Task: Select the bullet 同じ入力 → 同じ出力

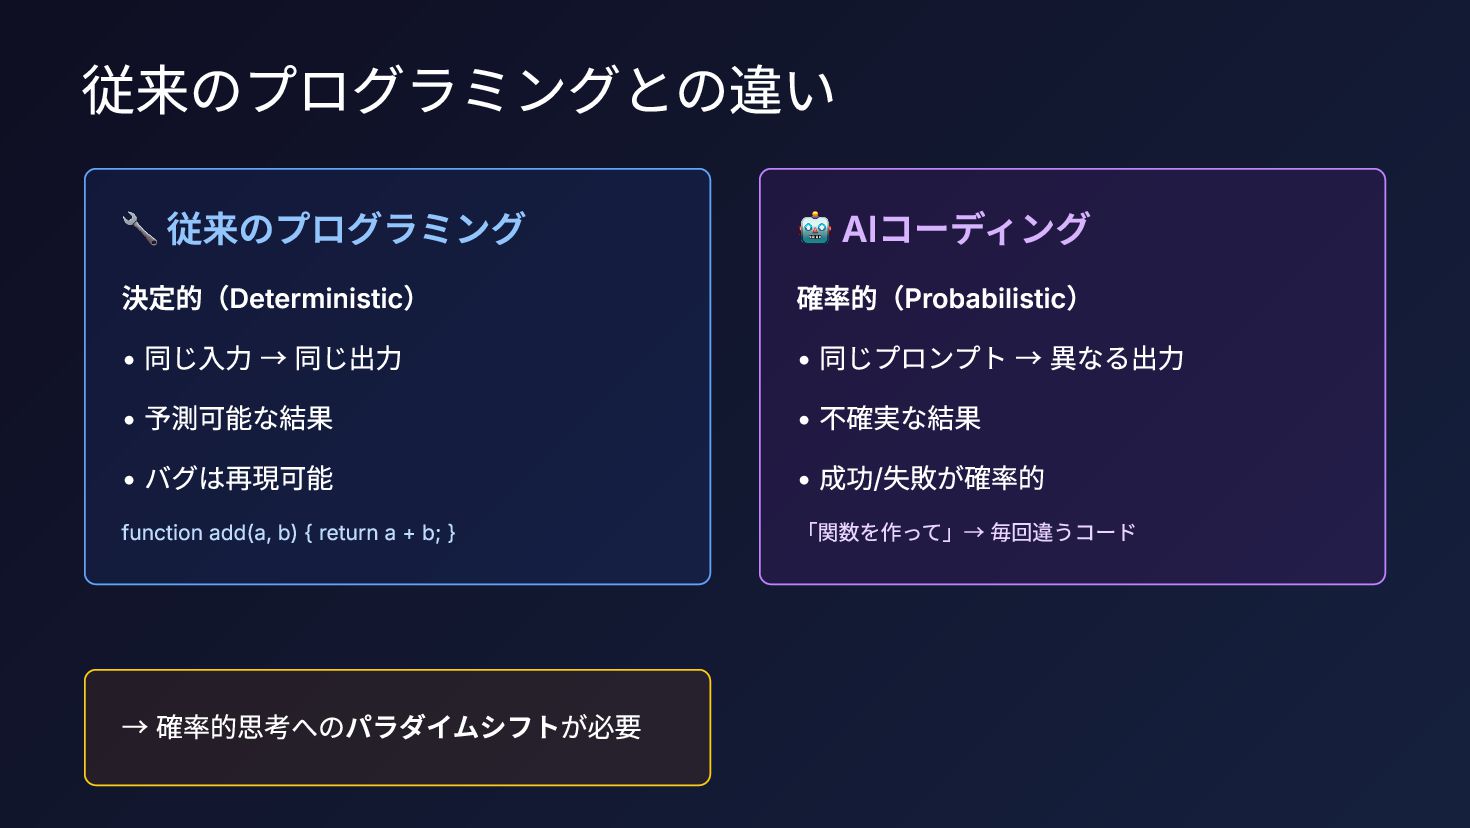Action: 272,358
